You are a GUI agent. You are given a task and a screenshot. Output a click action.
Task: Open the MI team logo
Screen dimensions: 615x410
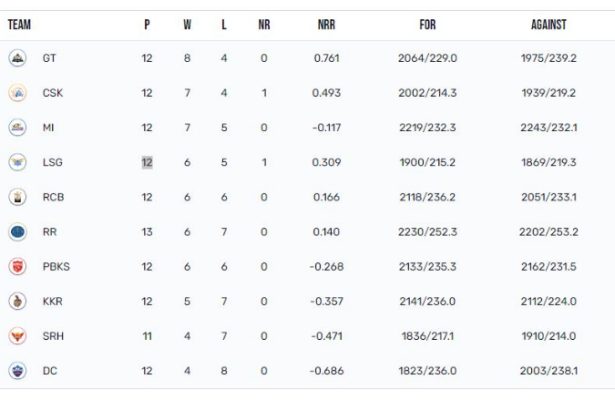tap(17, 128)
